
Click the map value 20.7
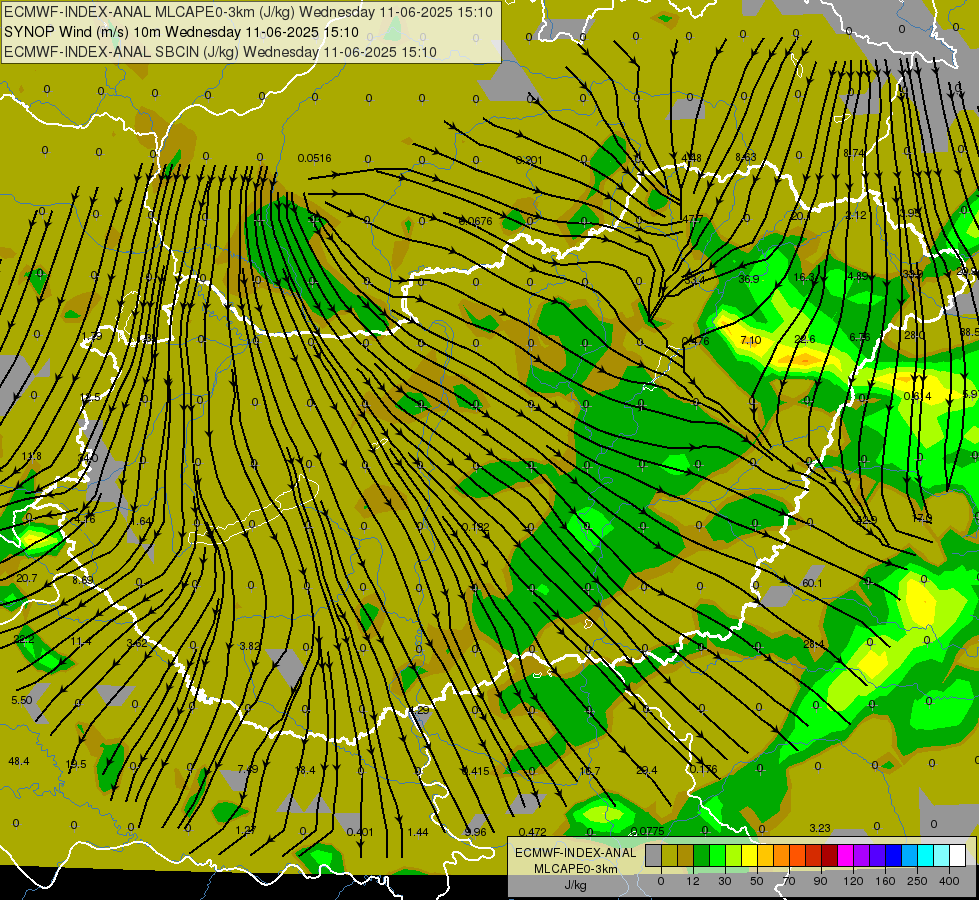tap(27, 579)
